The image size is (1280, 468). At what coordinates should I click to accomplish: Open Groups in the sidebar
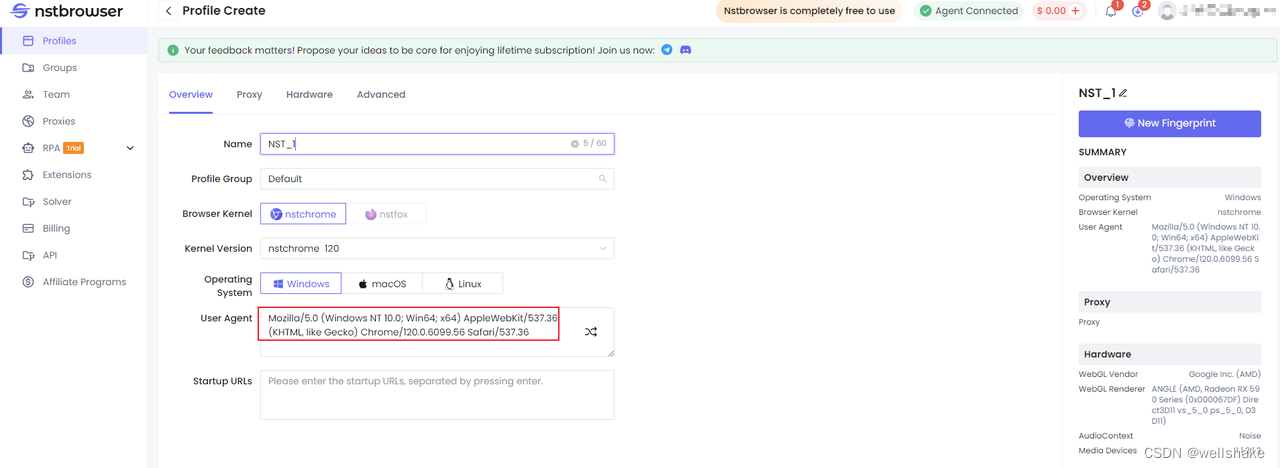[x=72, y=68]
